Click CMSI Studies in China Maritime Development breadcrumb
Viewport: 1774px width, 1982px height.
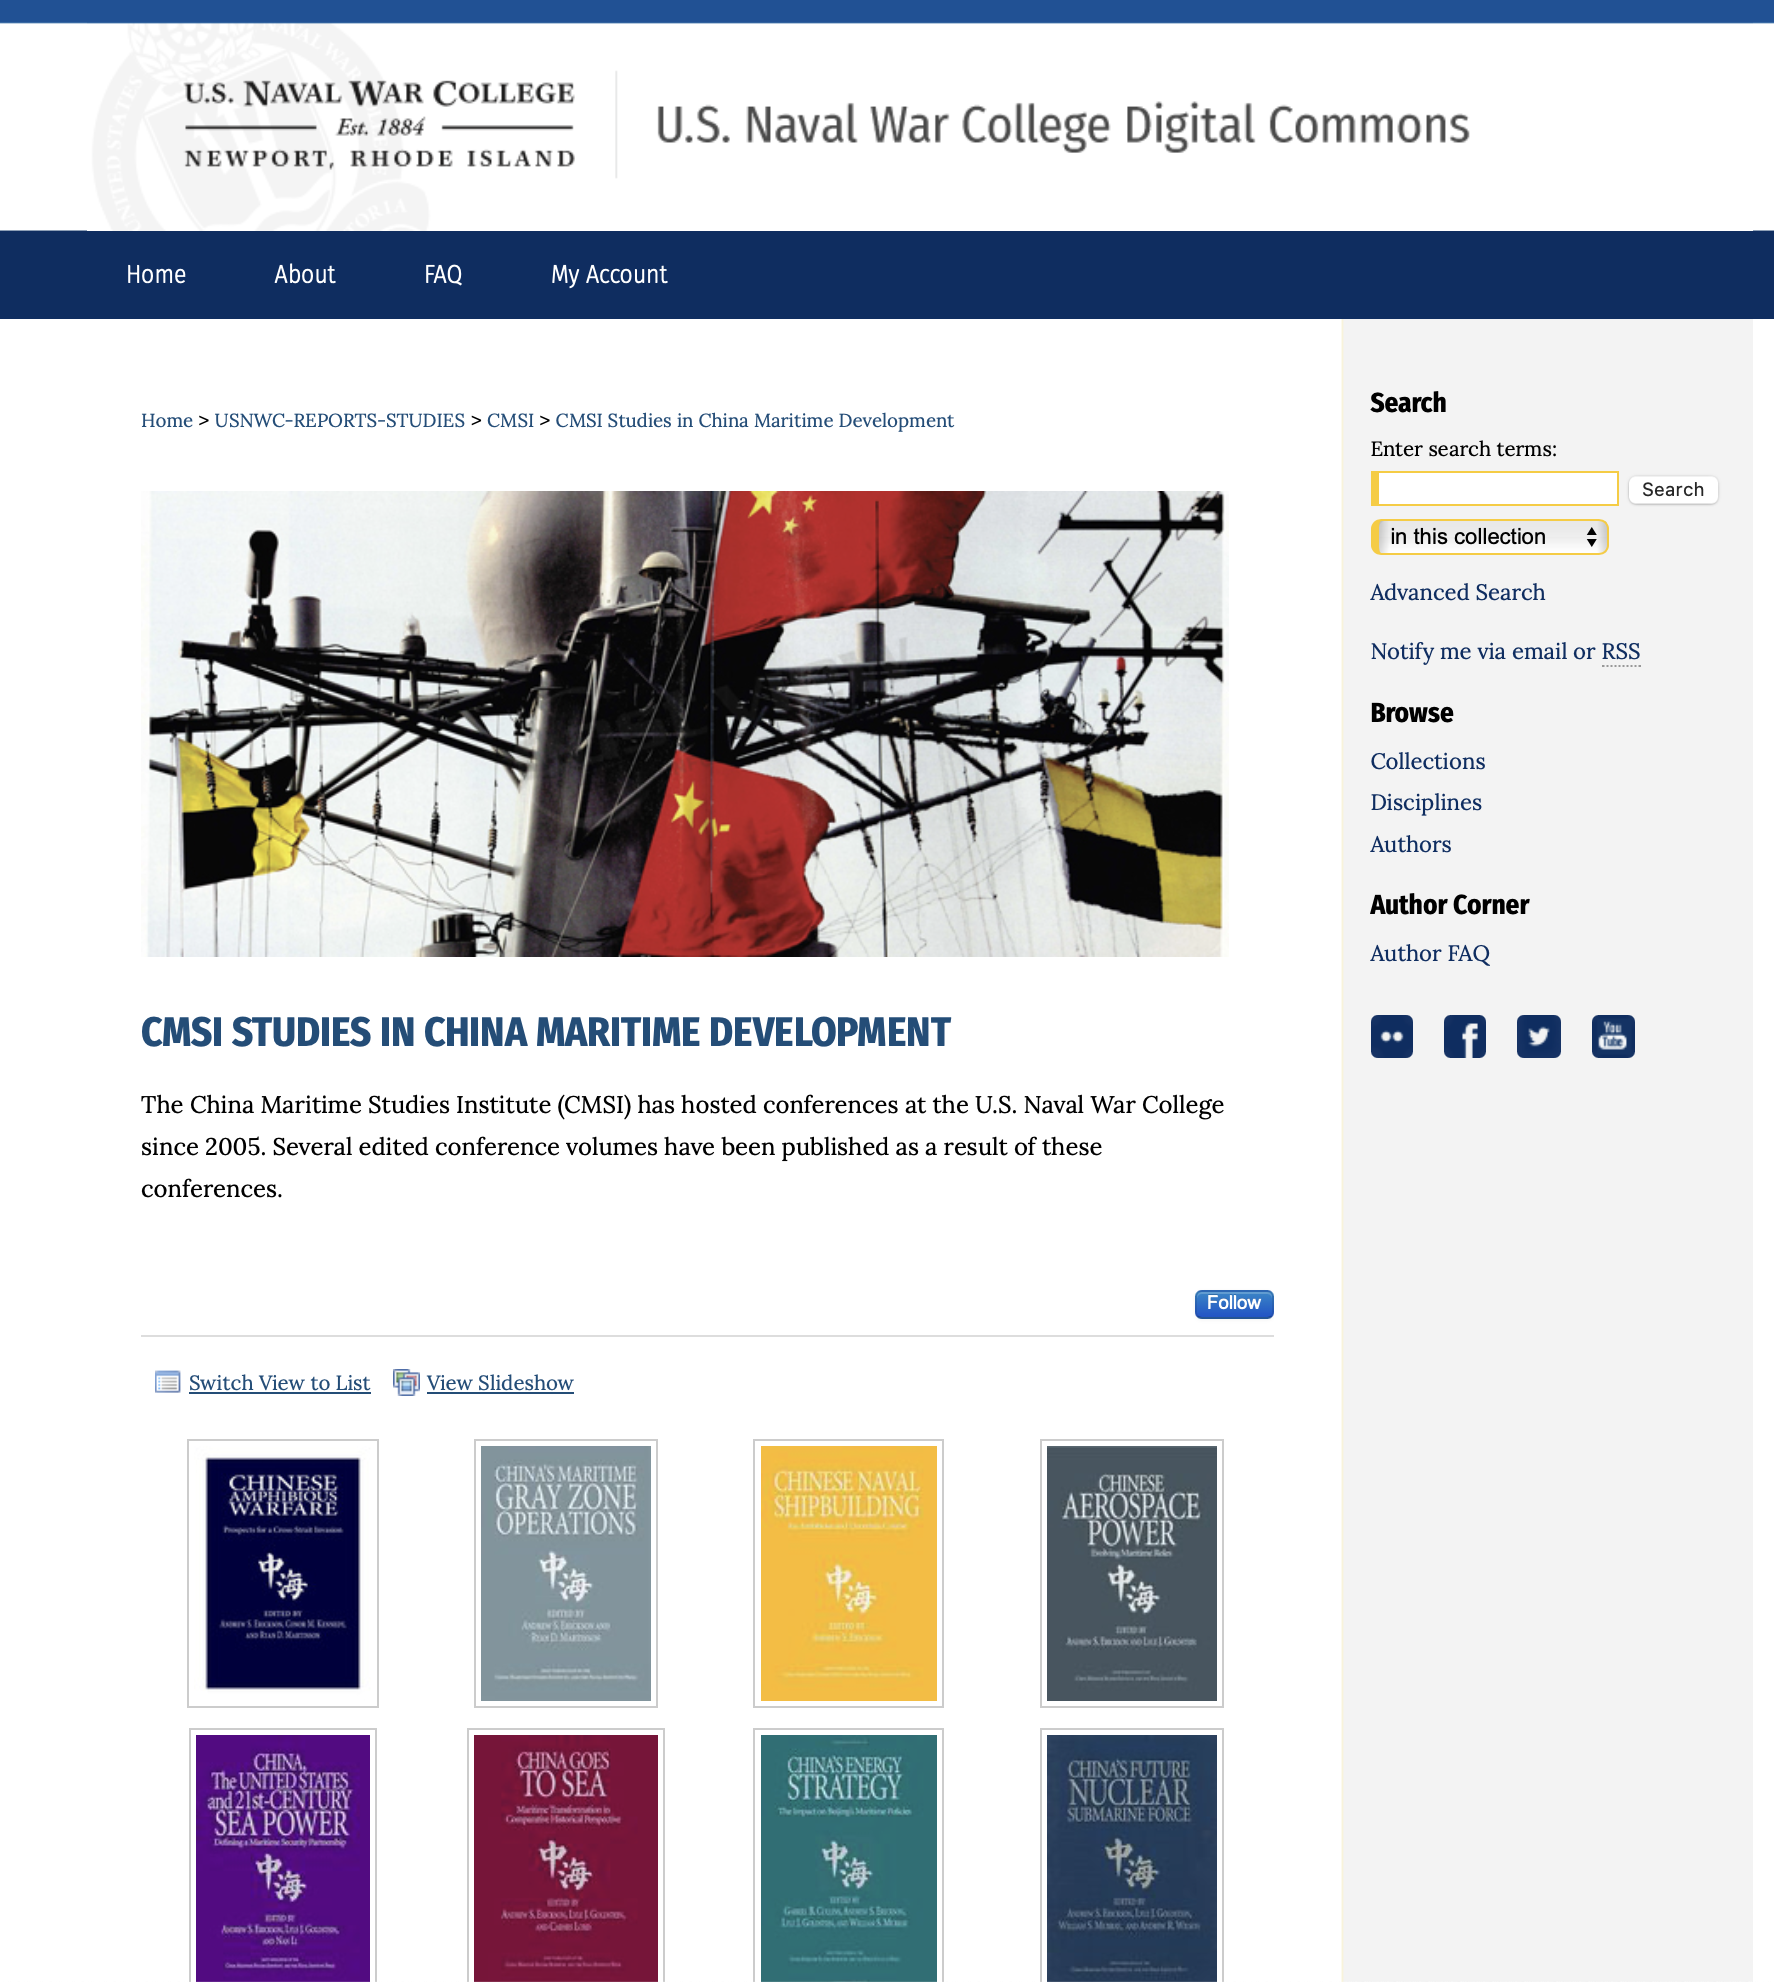click(754, 420)
